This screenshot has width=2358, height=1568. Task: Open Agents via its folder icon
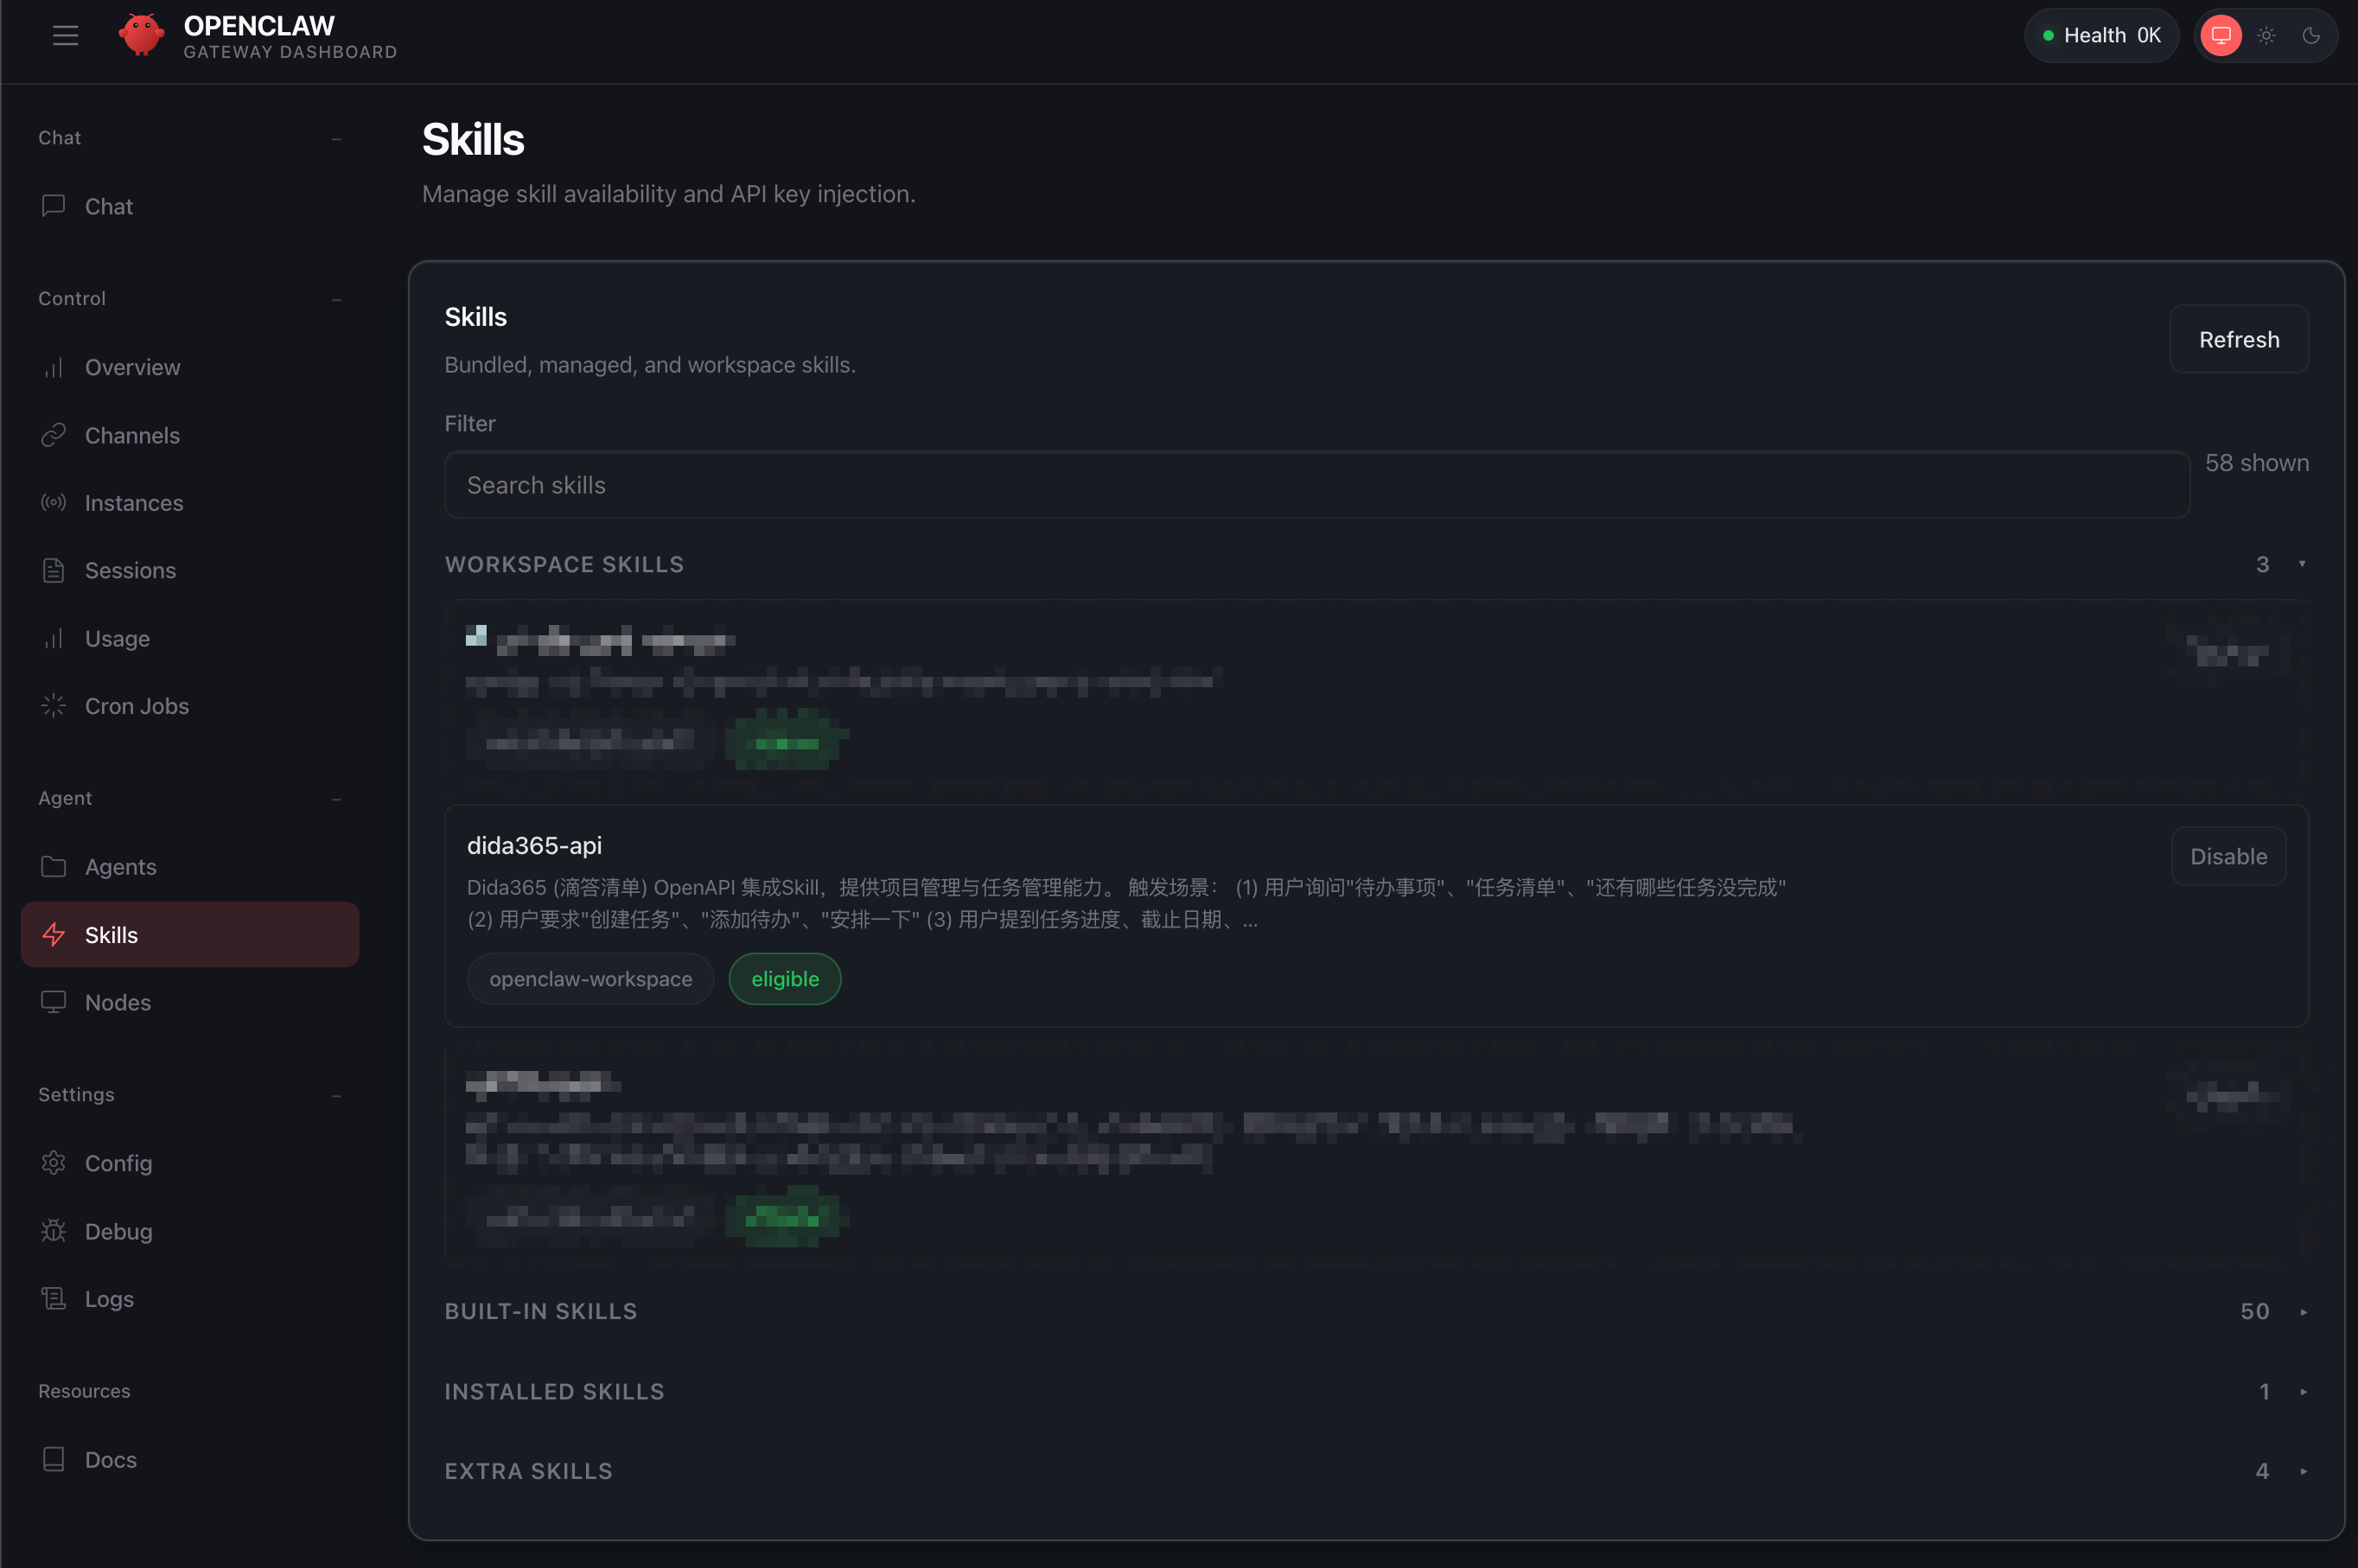click(x=54, y=867)
